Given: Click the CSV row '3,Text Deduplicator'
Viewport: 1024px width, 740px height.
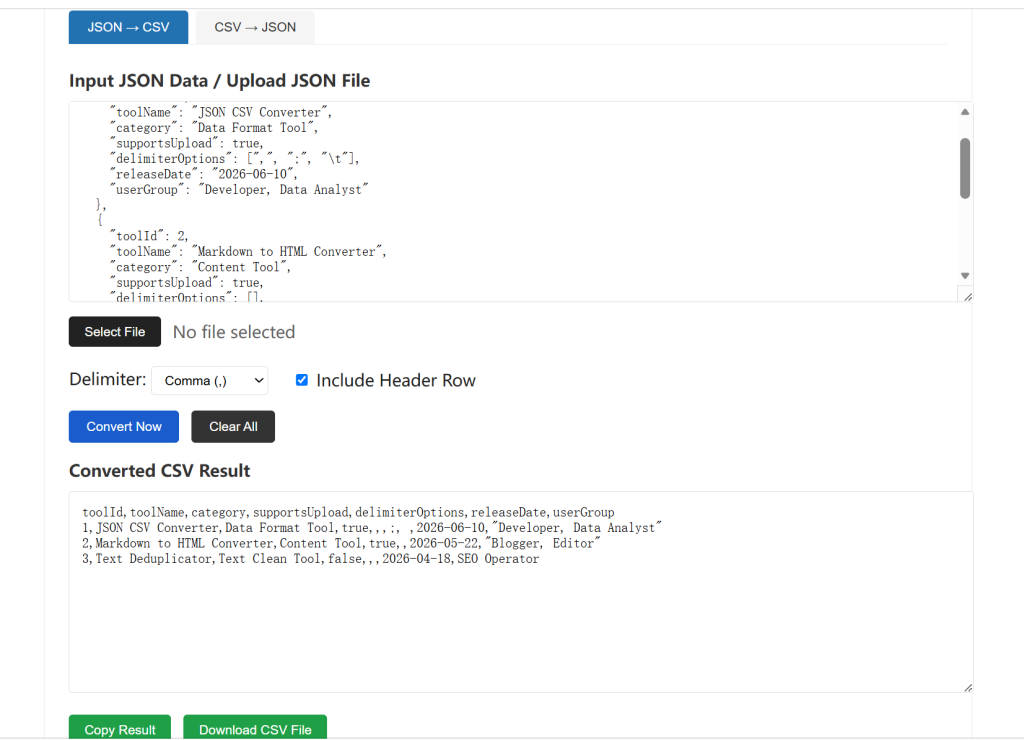Looking at the screenshot, I should coord(311,559).
